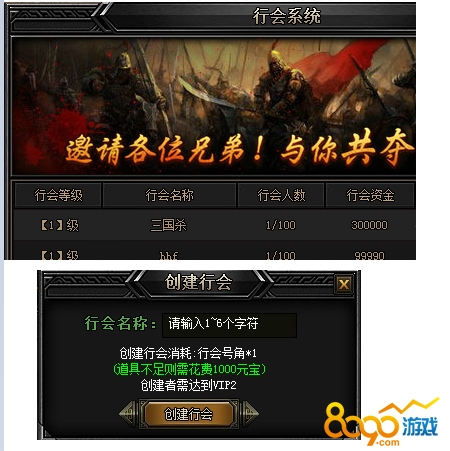Viewport: 450px width, 451px height.
Task: Click left arrow ornament beside 创建行会 button
Action: coord(128,414)
